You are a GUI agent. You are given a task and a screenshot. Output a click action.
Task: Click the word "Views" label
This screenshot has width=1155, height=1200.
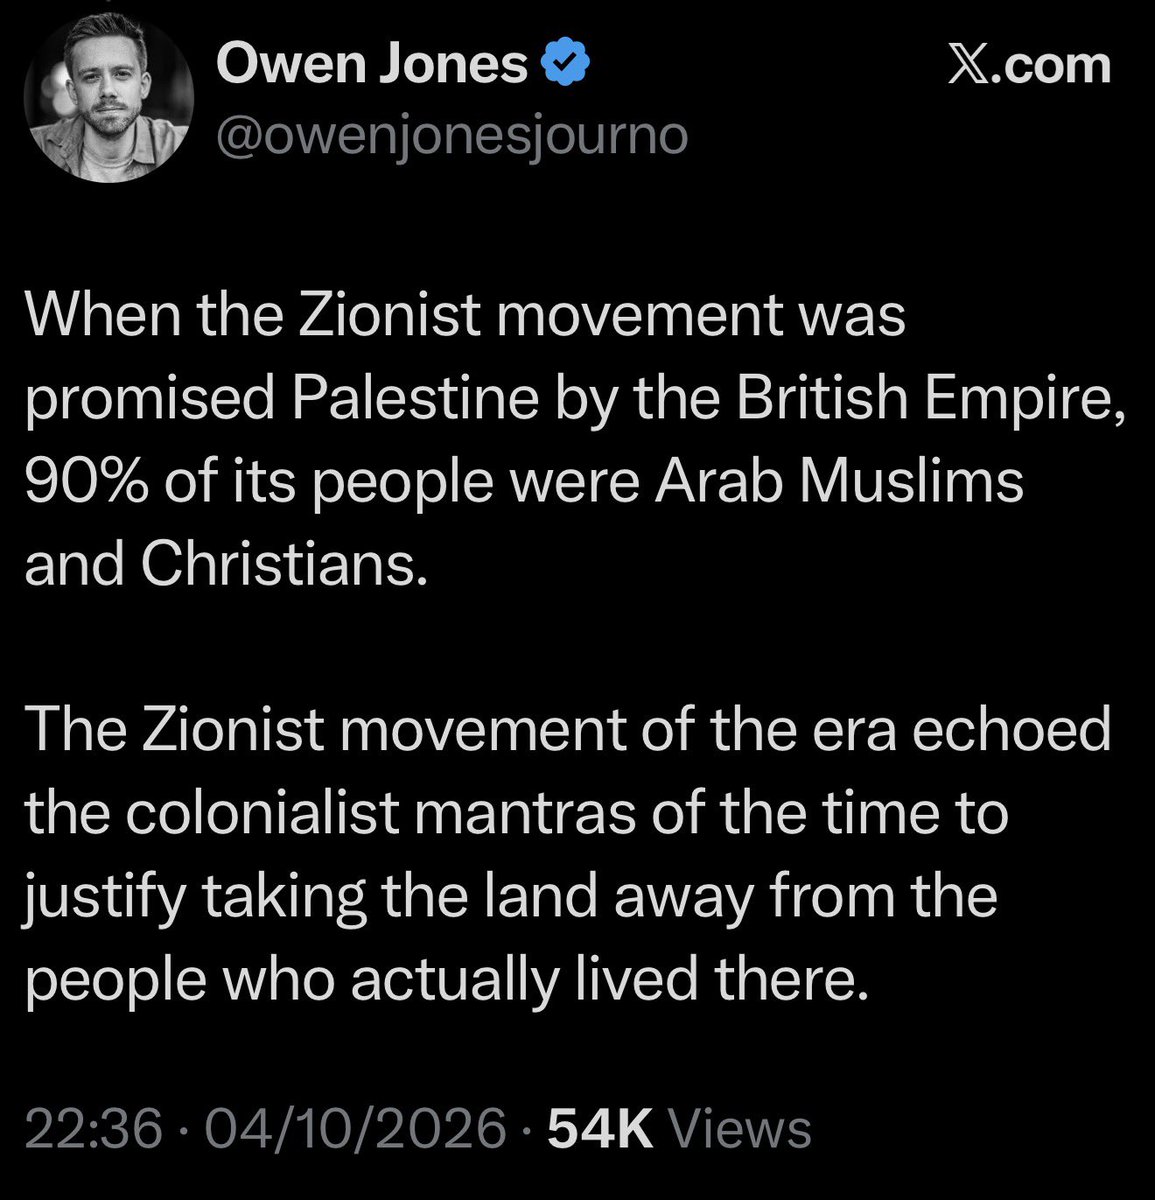point(740,1129)
